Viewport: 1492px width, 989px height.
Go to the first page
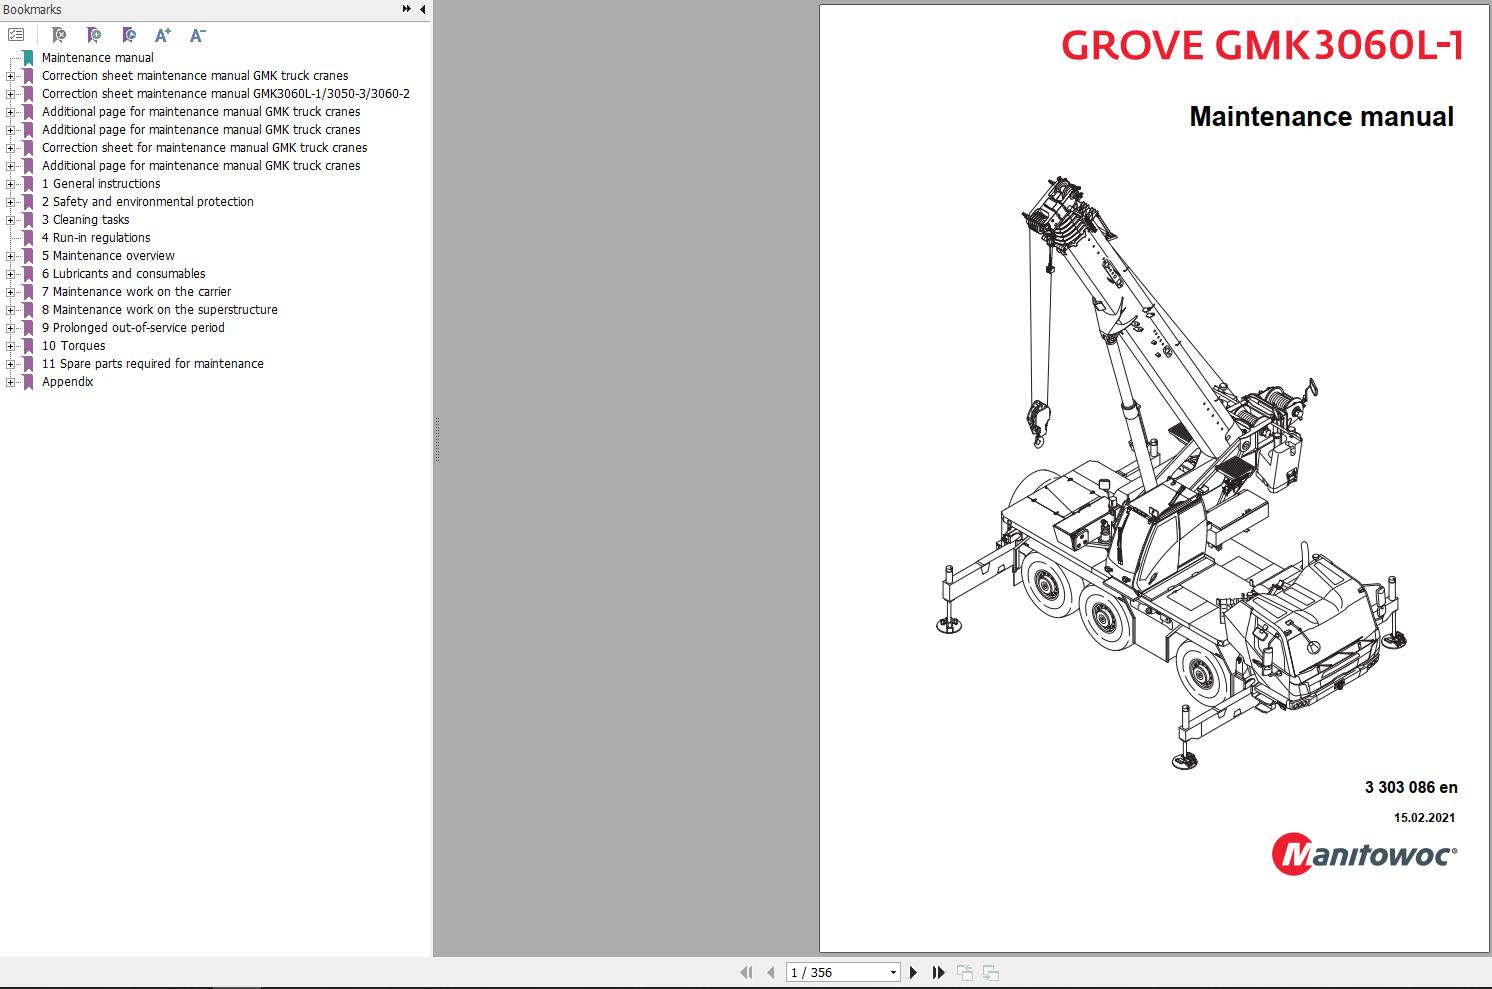(x=746, y=972)
